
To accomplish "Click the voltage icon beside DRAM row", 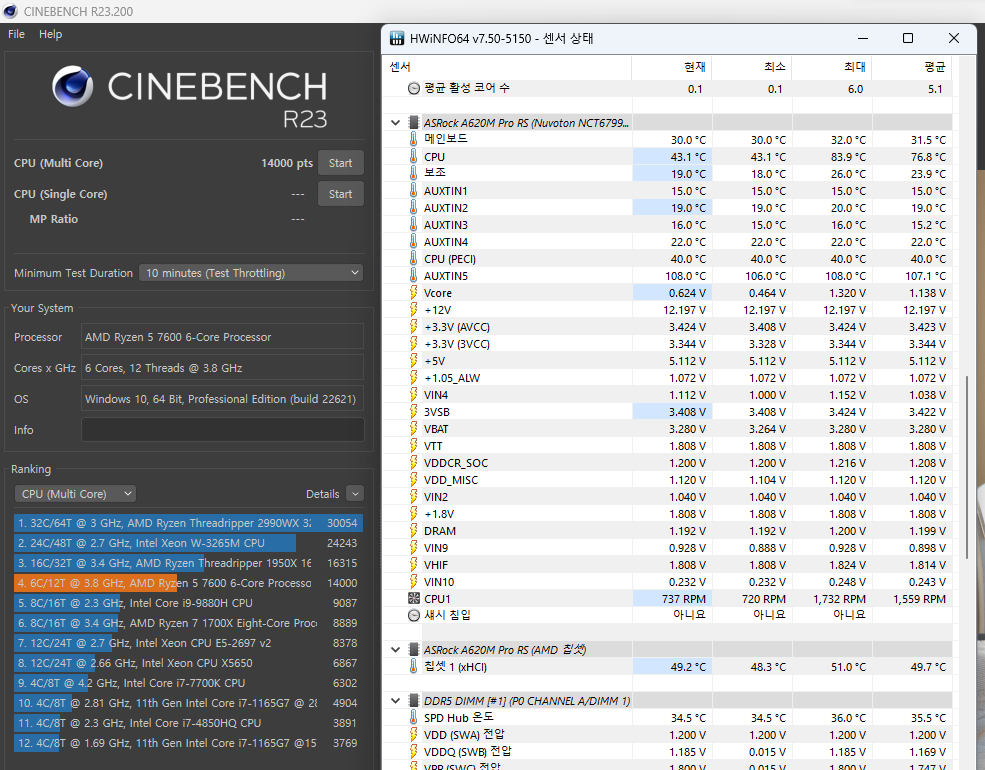I will tap(413, 530).
